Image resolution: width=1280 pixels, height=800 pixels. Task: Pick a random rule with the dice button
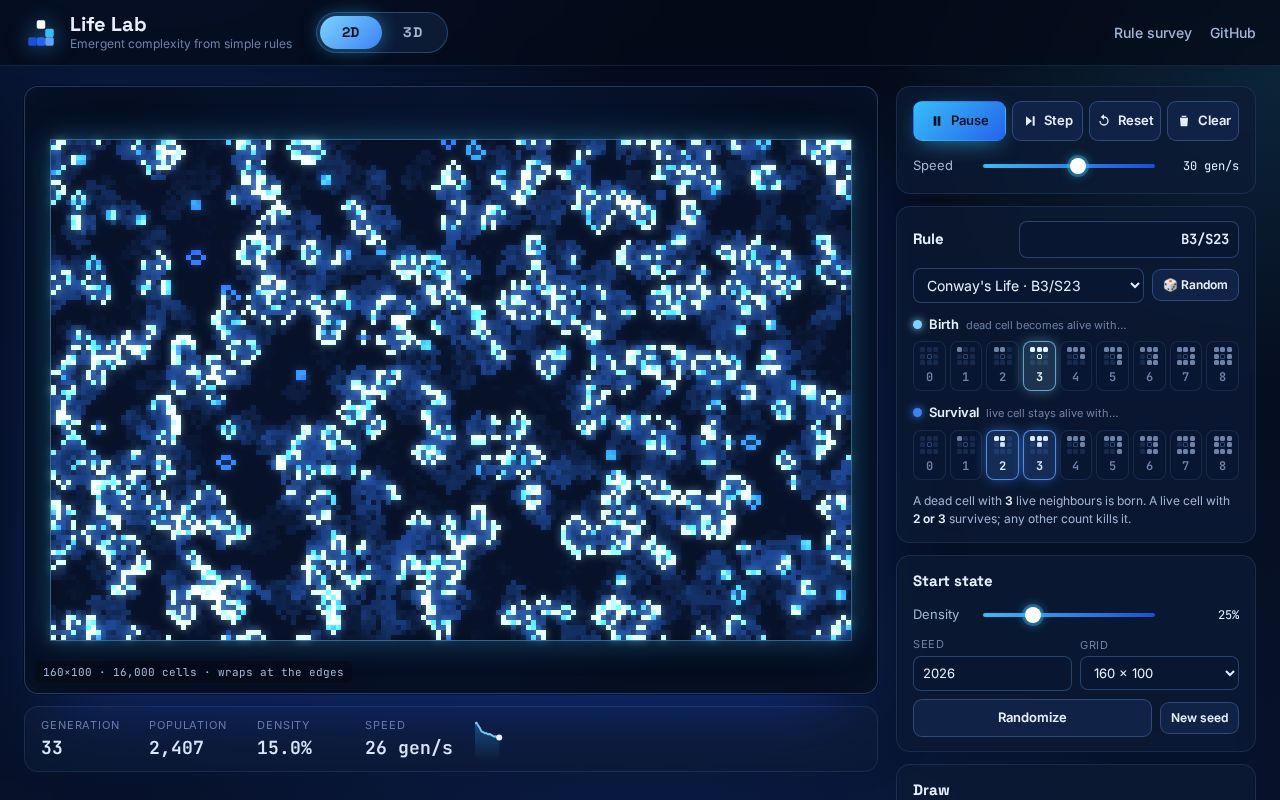pos(1195,285)
